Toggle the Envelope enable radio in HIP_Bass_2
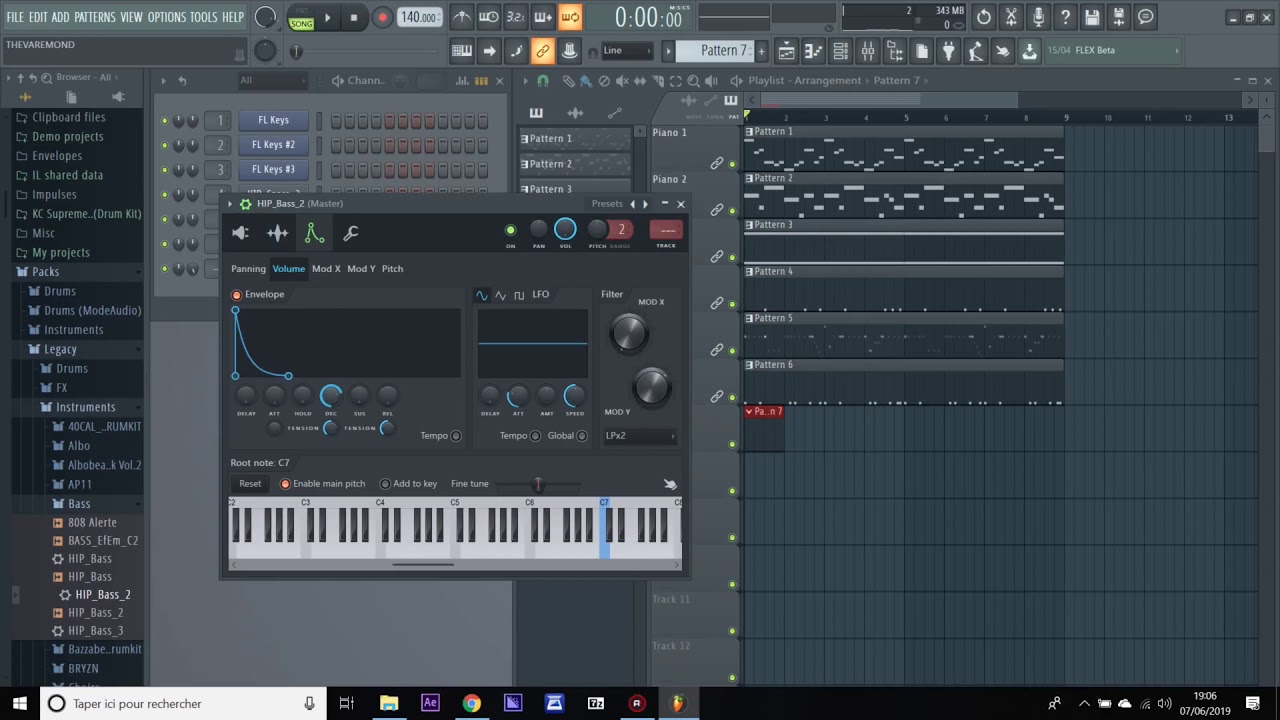1280x720 pixels. click(237, 295)
